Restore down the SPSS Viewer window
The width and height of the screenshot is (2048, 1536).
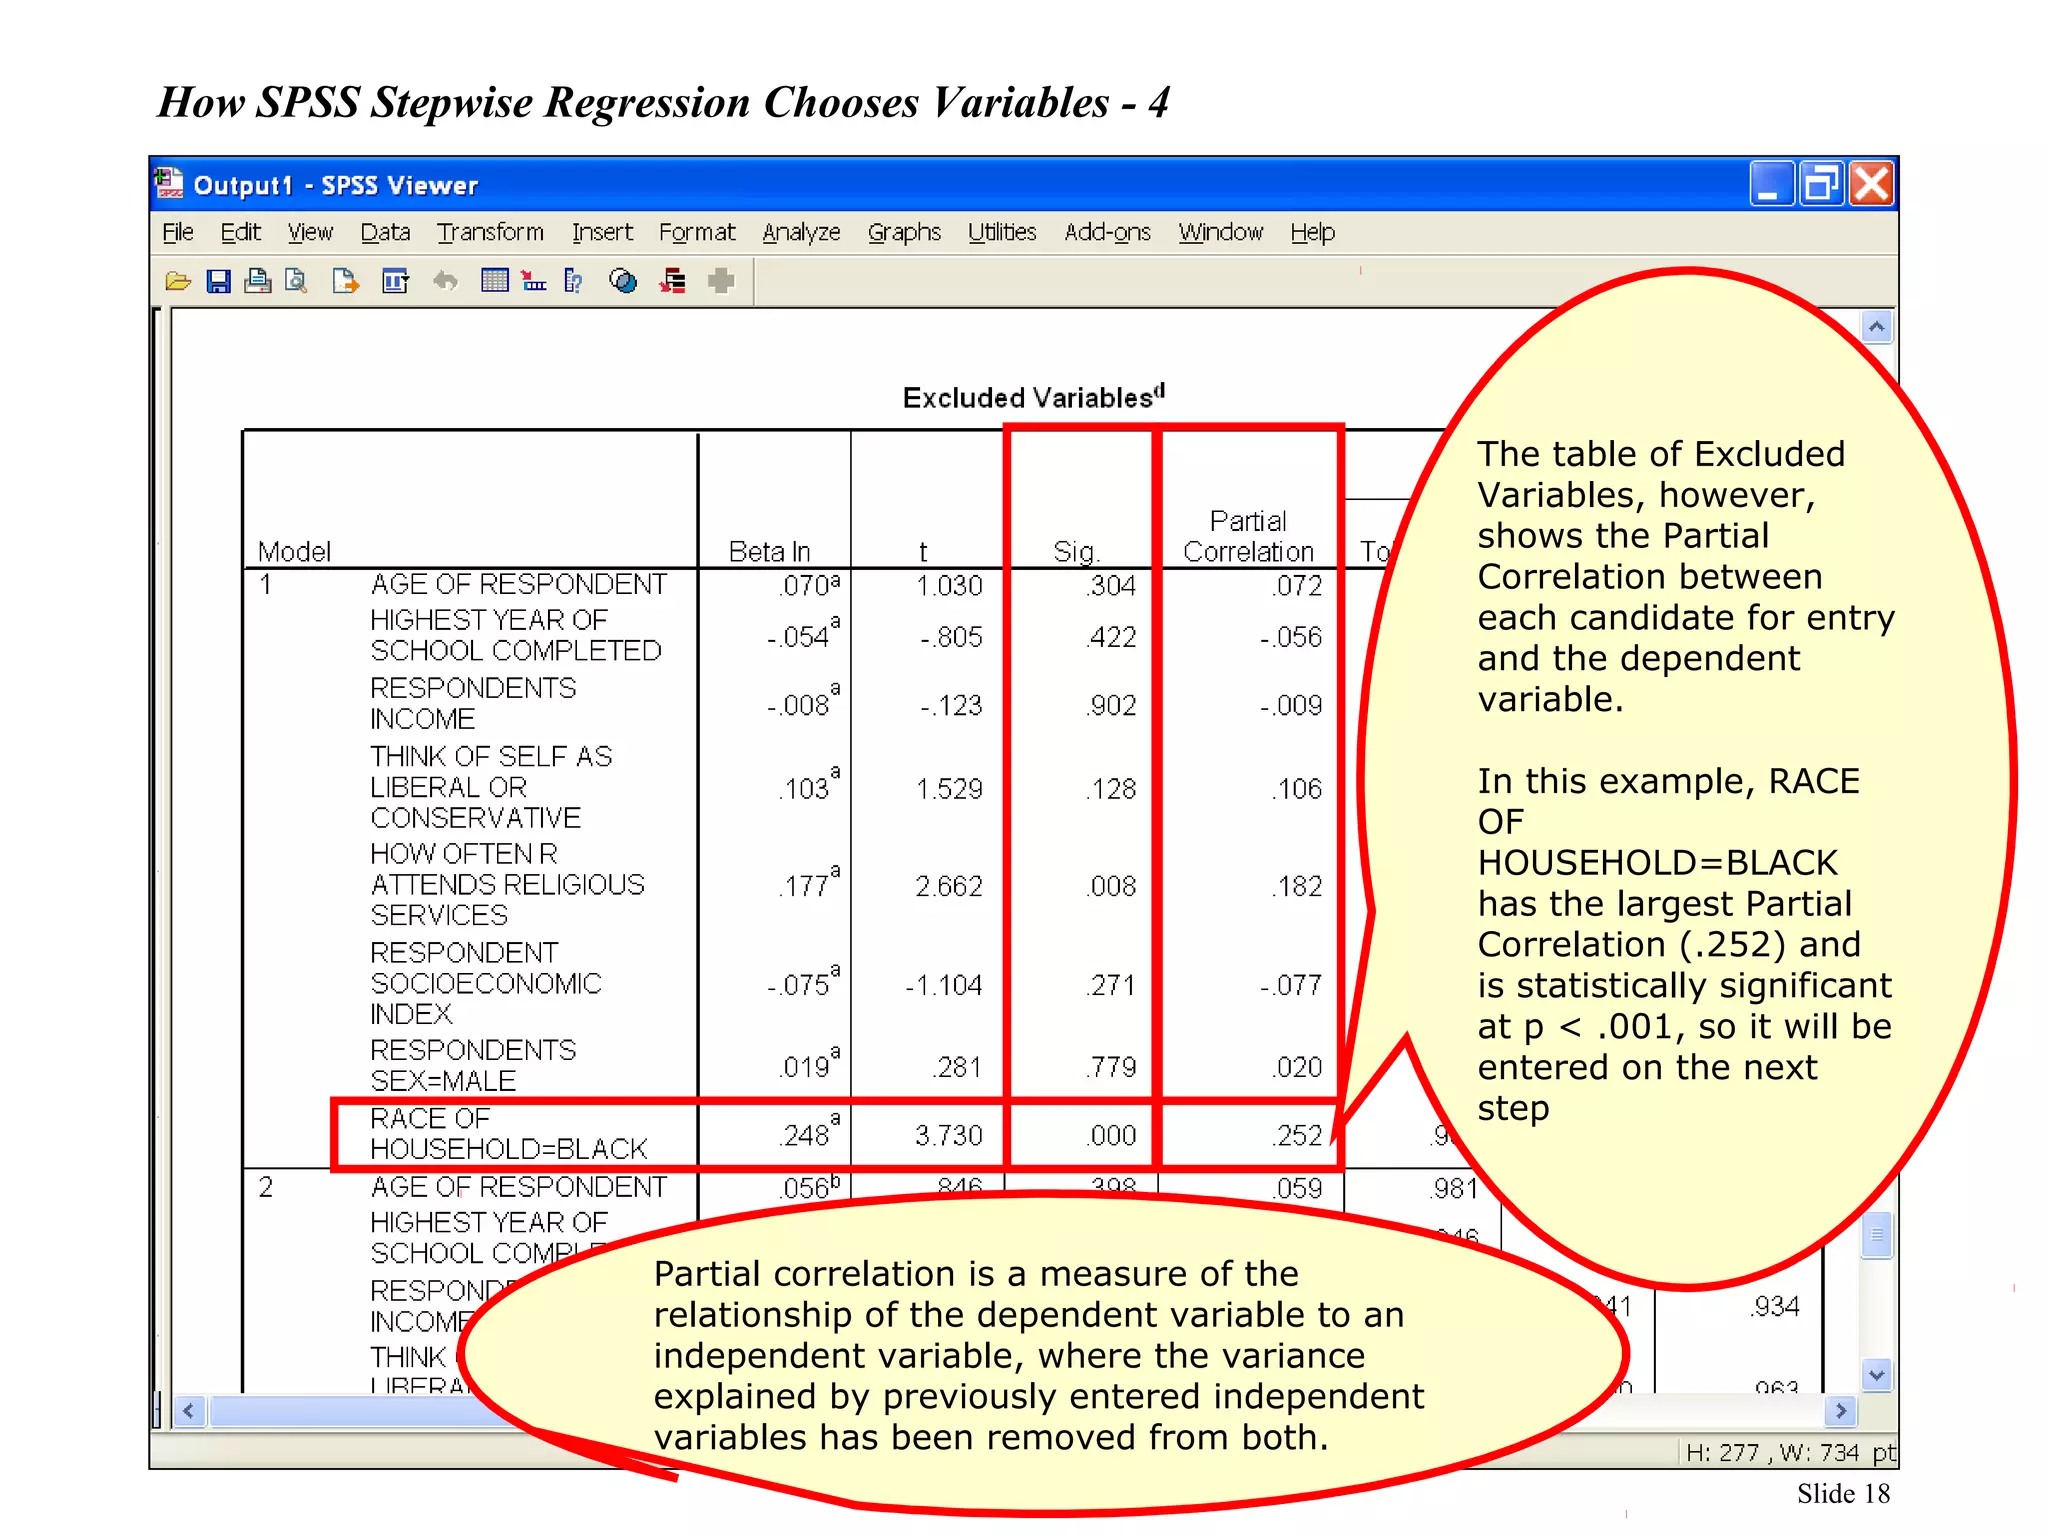point(1821,184)
